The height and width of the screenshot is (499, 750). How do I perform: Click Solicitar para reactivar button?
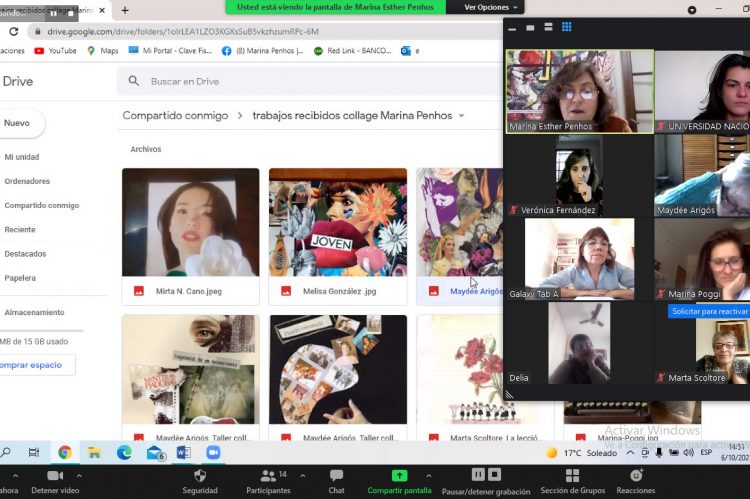(708, 312)
